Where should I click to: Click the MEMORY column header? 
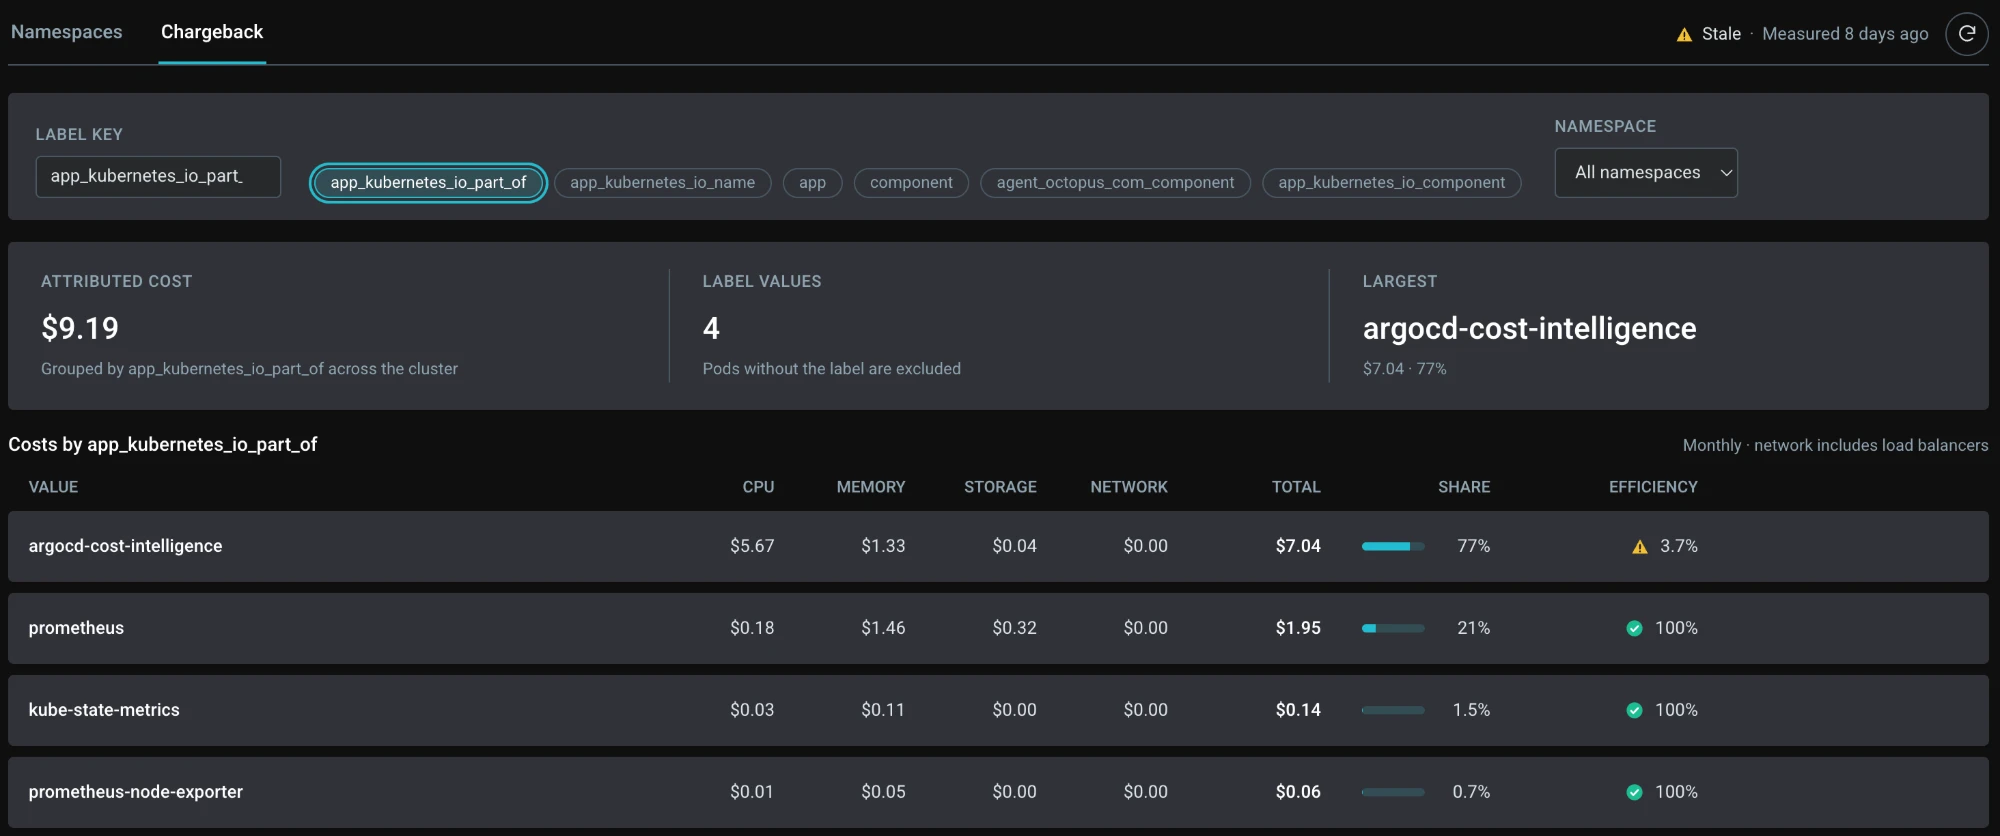(x=871, y=487)
